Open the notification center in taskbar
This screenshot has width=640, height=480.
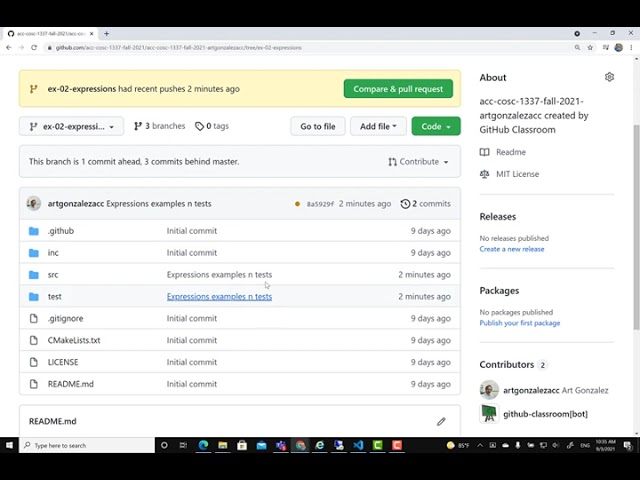(628, 445)
